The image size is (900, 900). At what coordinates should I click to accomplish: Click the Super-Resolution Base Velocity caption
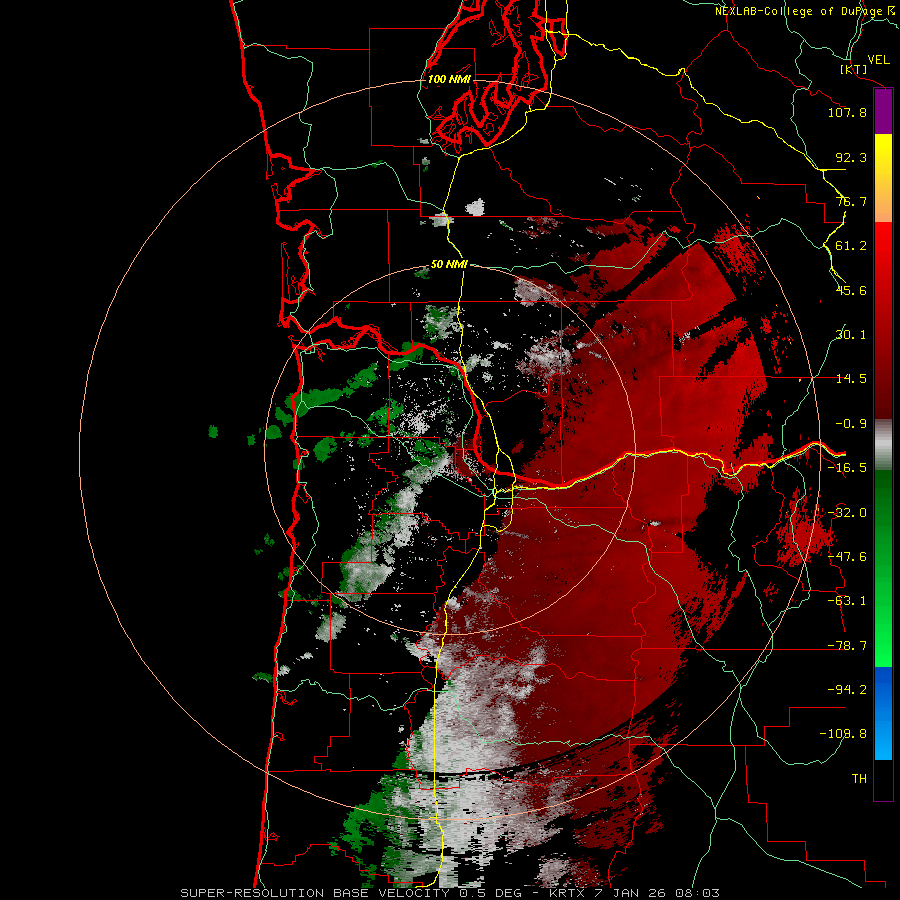(450, 893)
